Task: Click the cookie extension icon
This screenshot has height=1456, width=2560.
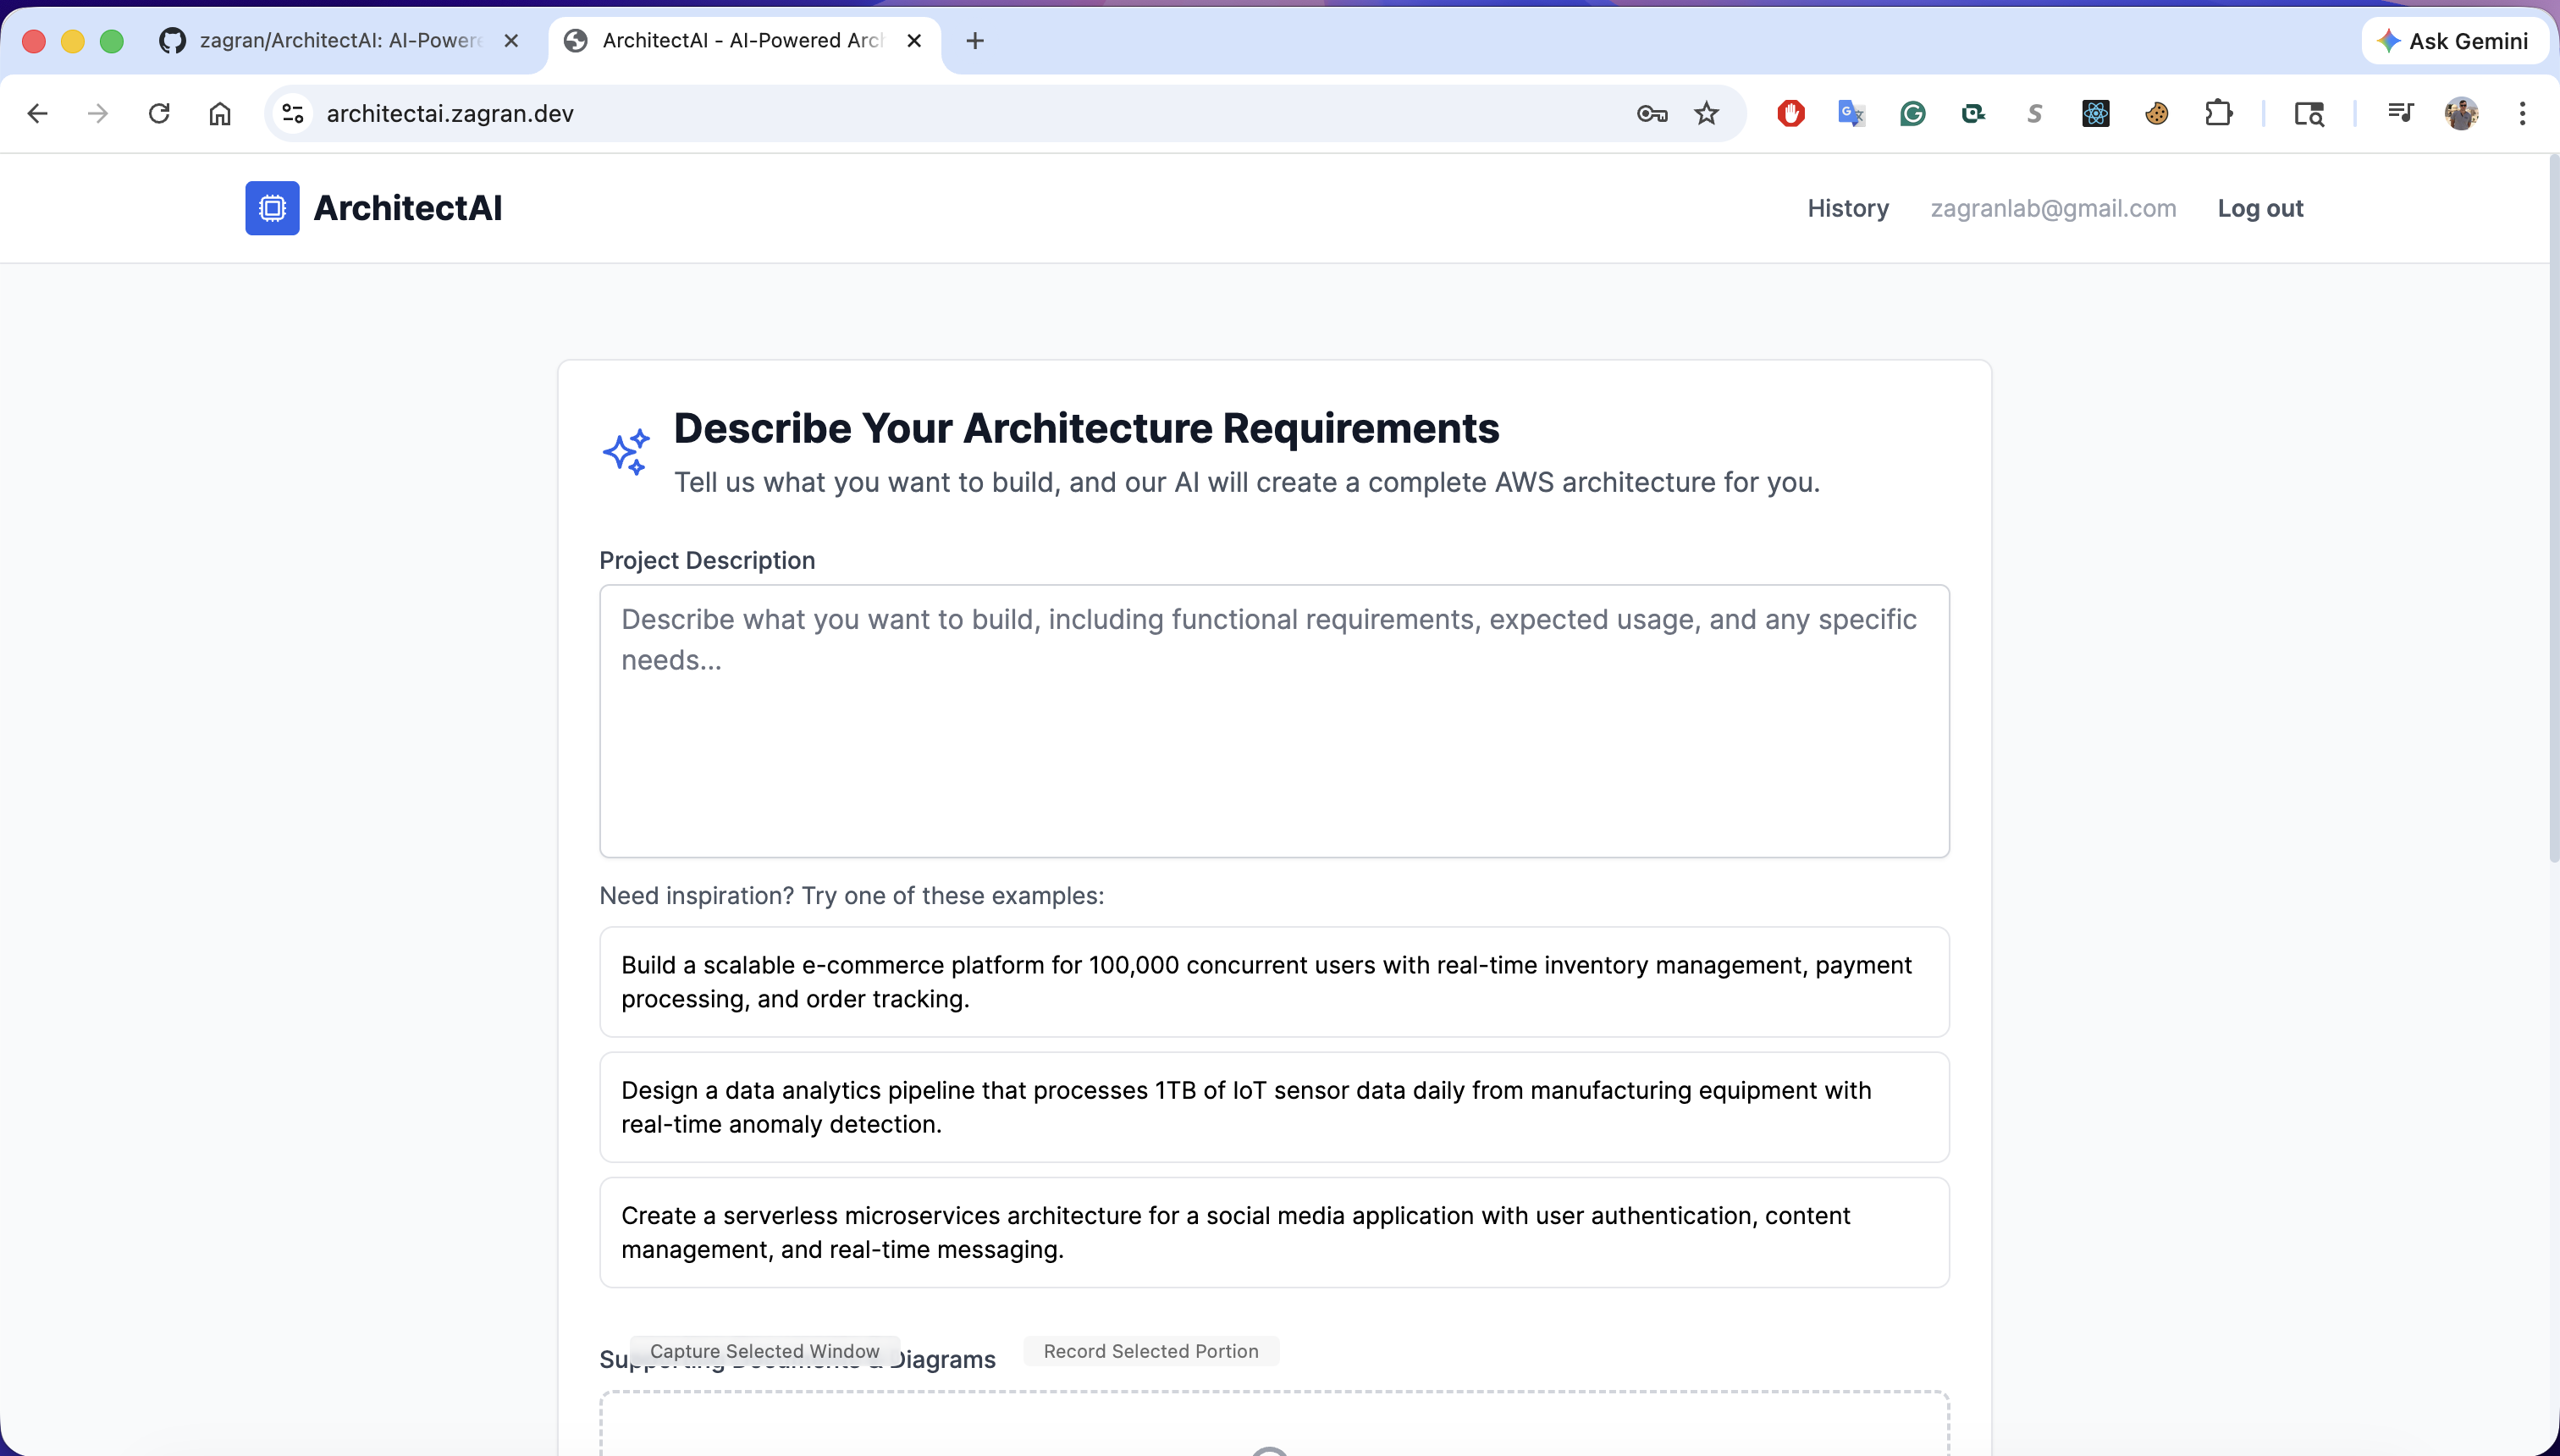Action: [2156, 114]
